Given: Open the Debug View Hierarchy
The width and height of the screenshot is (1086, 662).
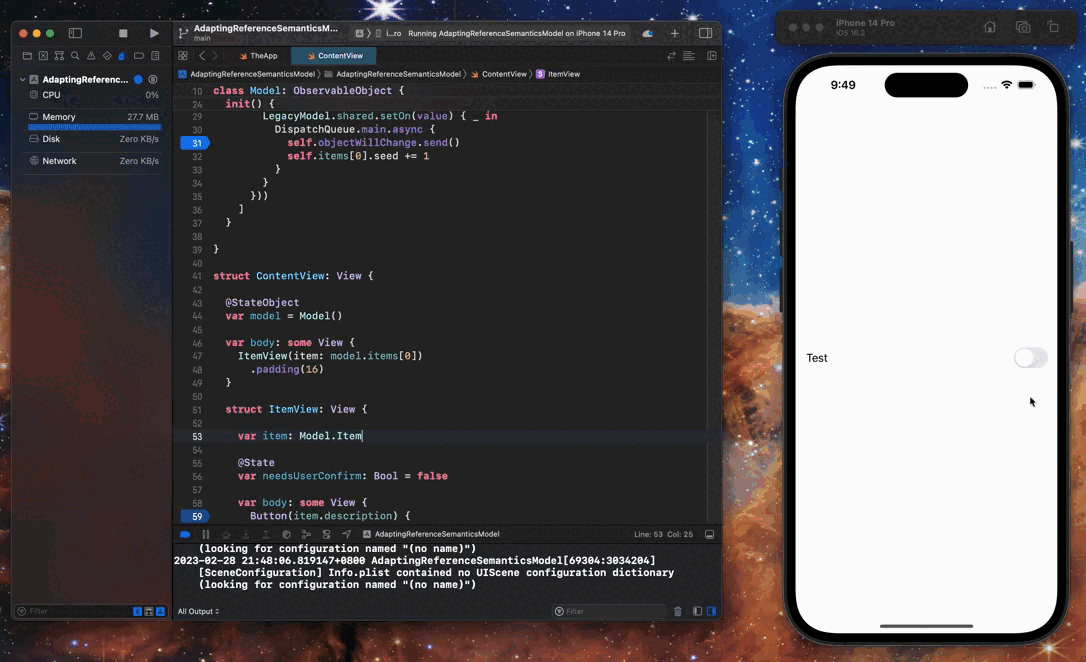Looking at the screenshot, I should tap(286, 535).
